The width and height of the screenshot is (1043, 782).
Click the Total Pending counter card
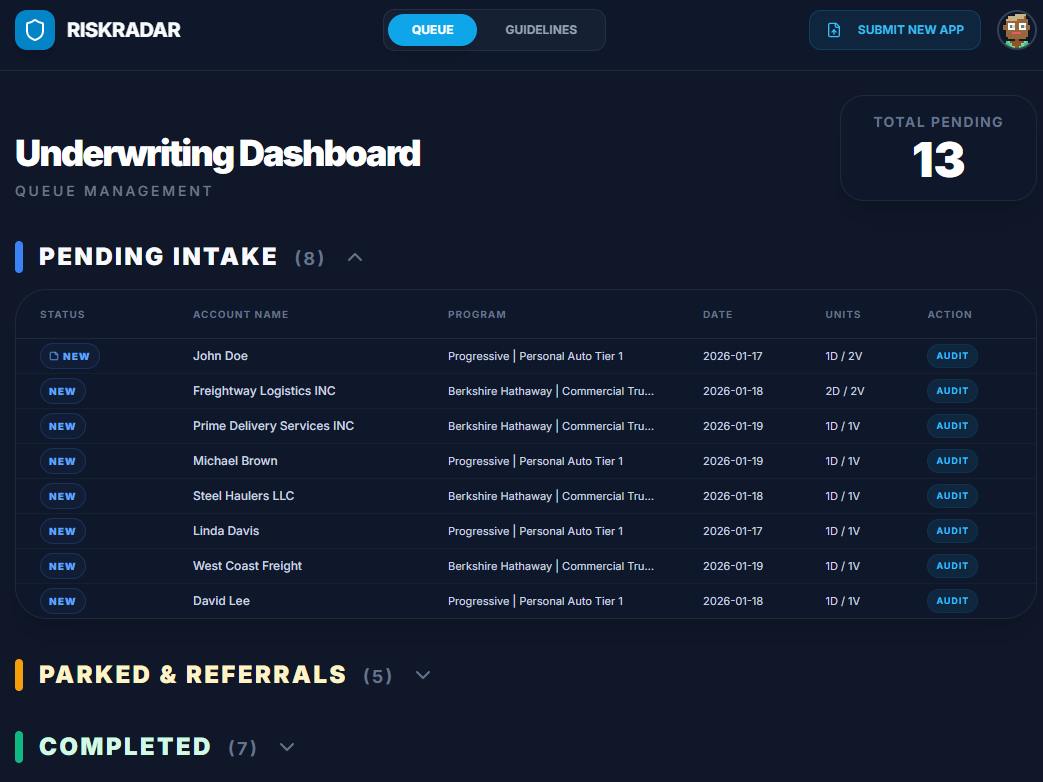(x=937, y=148)
